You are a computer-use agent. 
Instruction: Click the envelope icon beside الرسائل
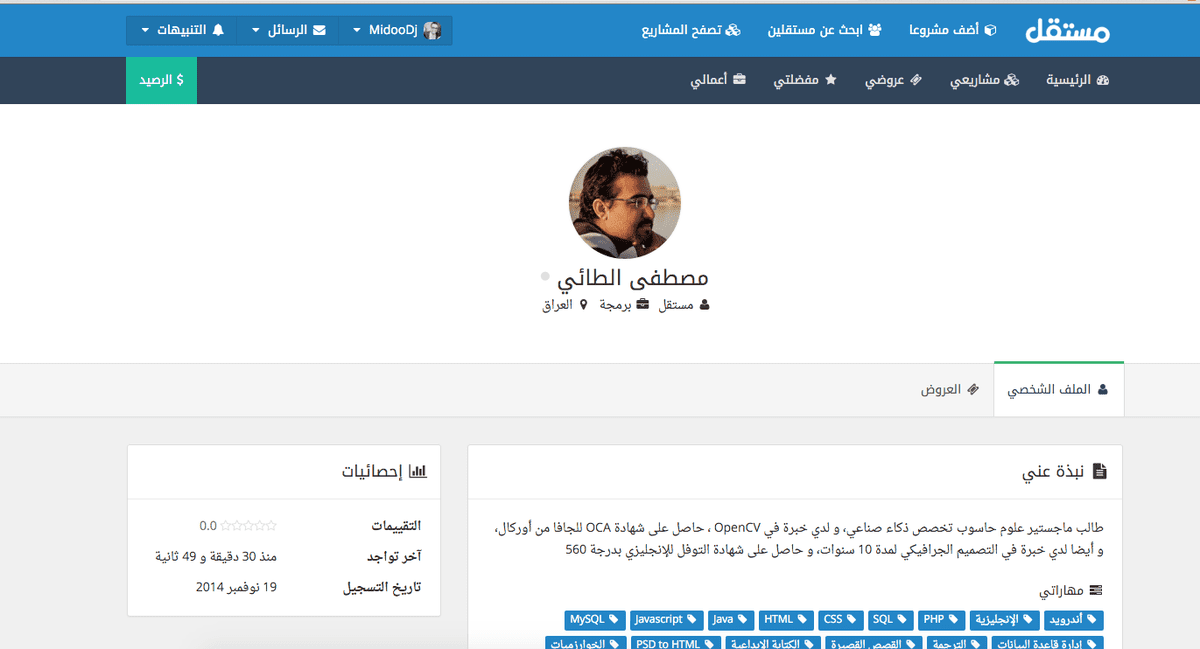coord(320,30)
